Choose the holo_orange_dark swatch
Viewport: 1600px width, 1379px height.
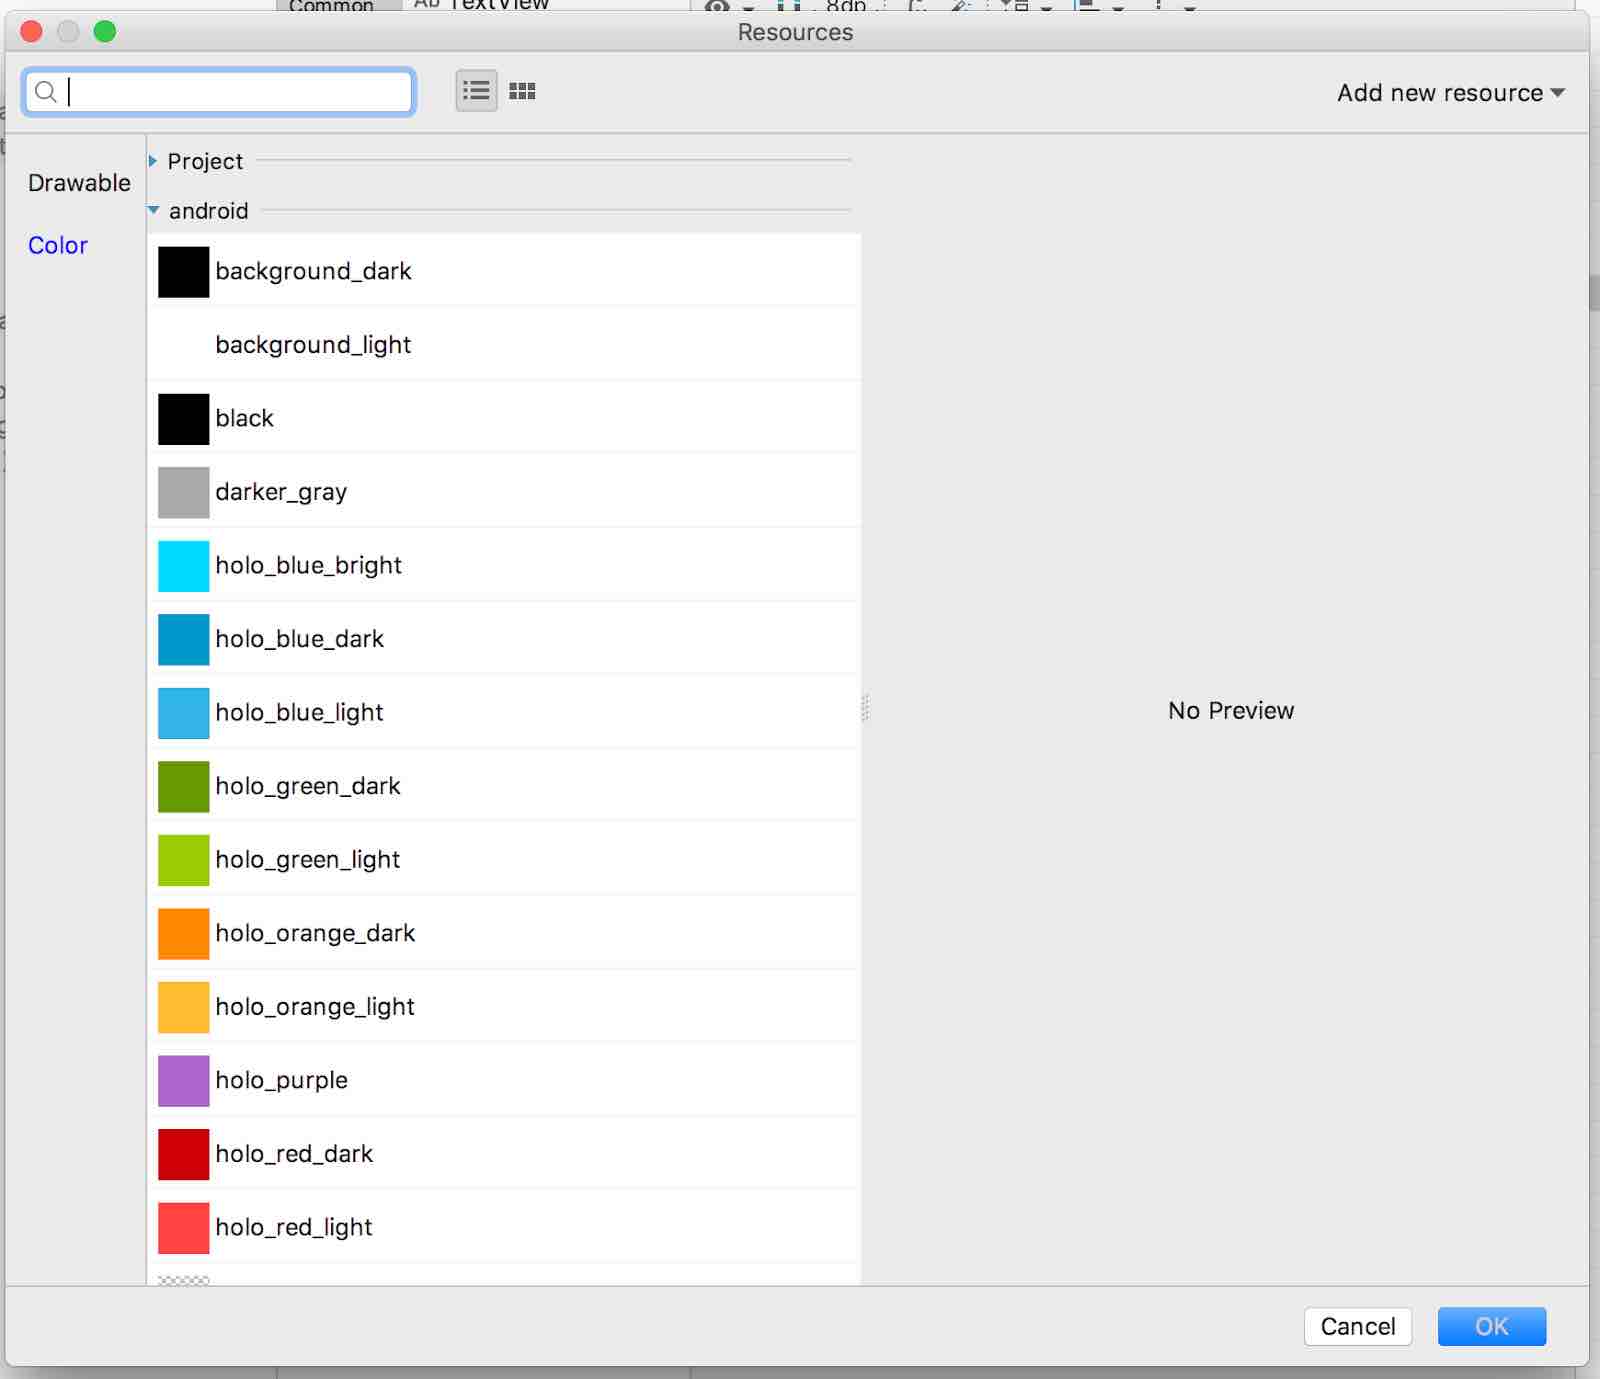(x=183, y=933)
